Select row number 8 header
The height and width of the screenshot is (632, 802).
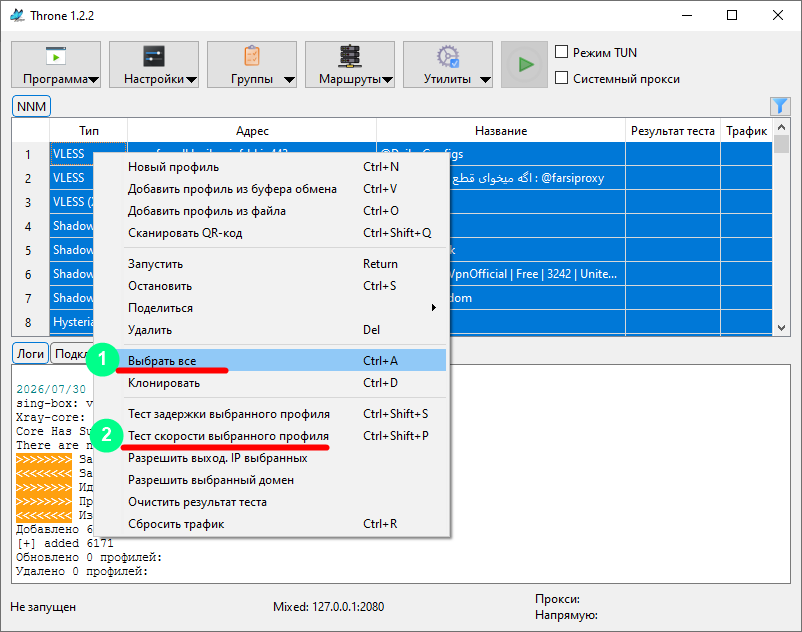[28, 323]
